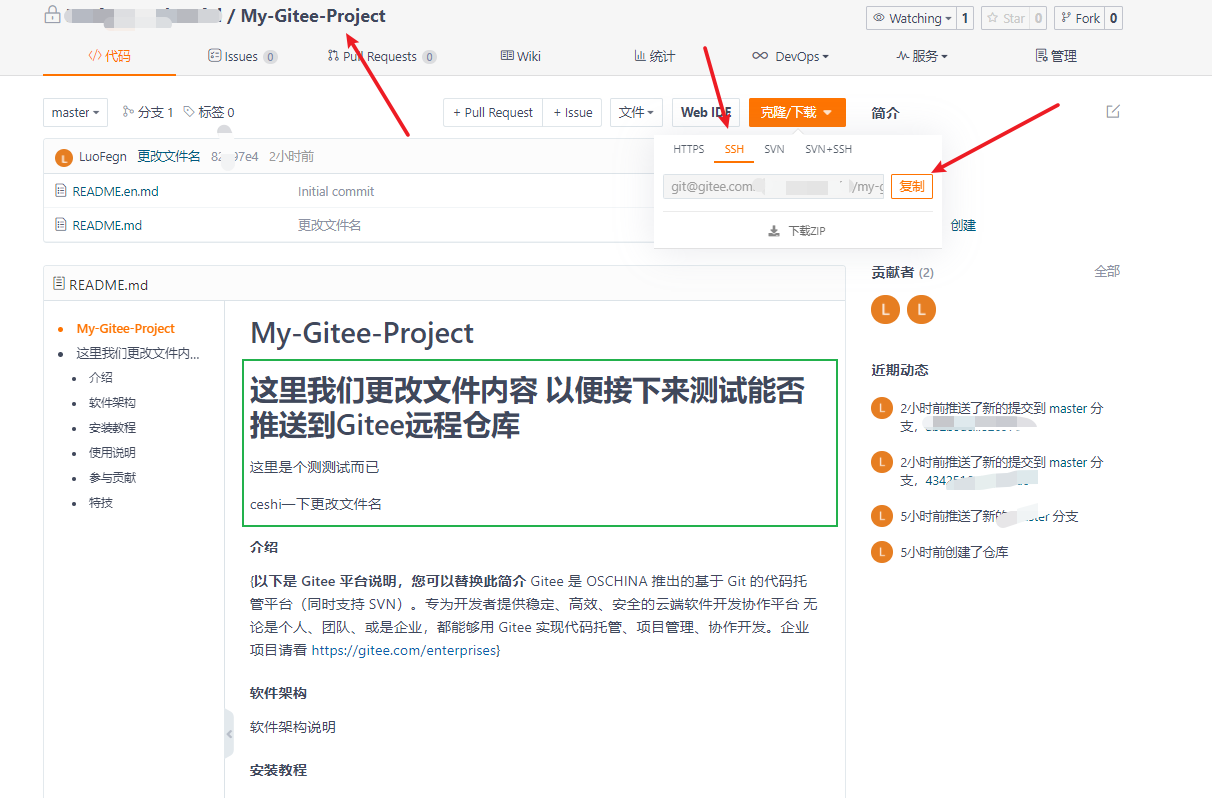Click the watchers count 1
1212x798 pixels.
[965, 18]
